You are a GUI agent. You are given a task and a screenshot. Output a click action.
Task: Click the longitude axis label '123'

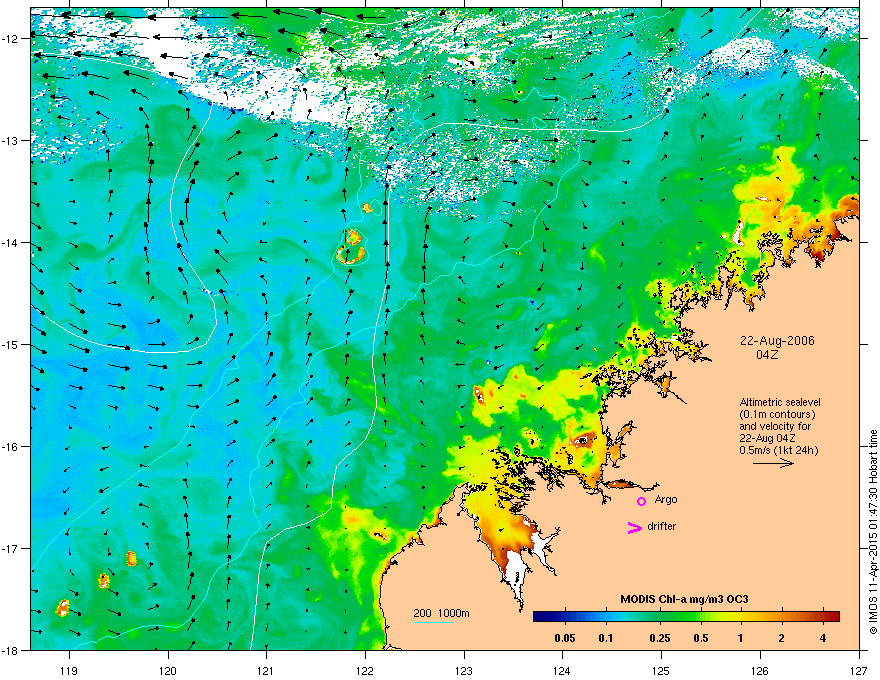click(464, 670)
